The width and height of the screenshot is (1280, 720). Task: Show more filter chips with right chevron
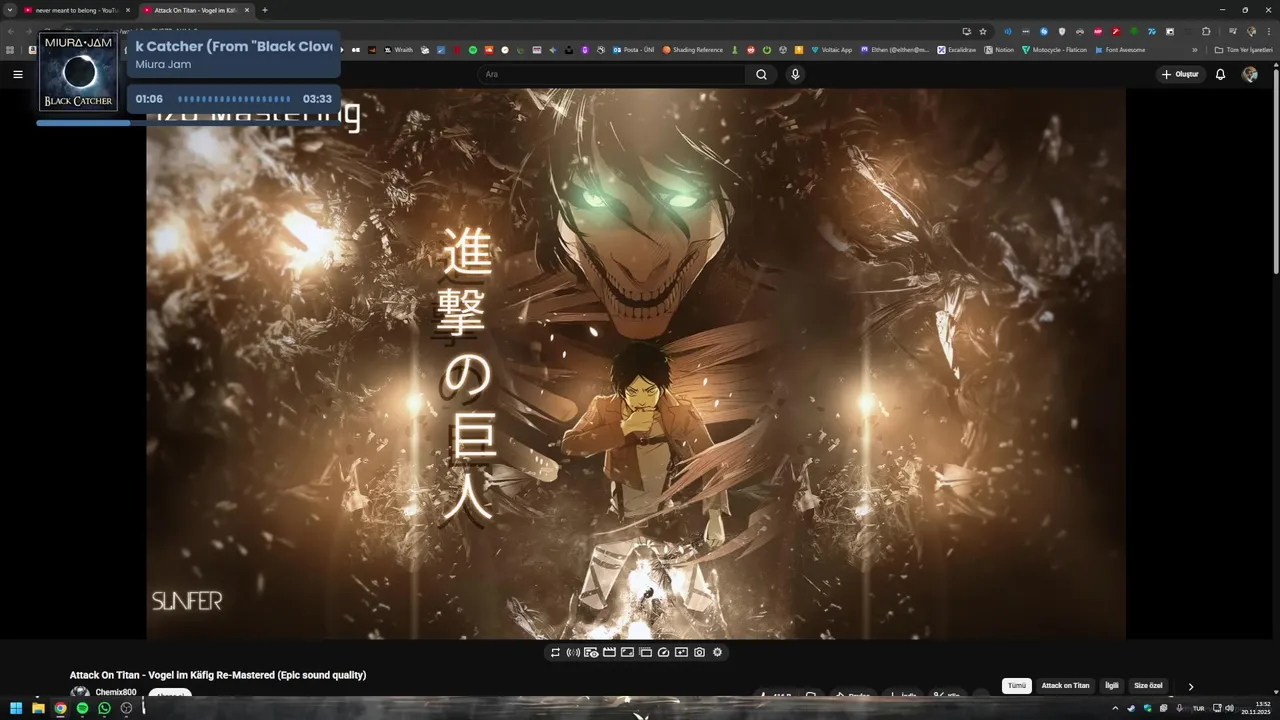1190,686
